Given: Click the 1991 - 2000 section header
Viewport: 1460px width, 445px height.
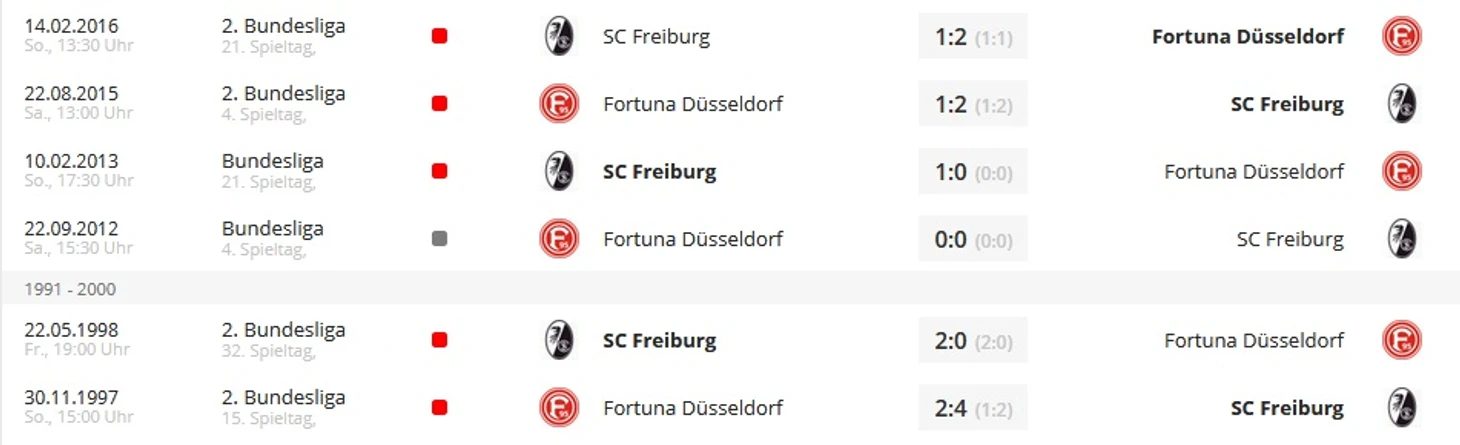Looking at the screenshot, I should pos(730,289).
